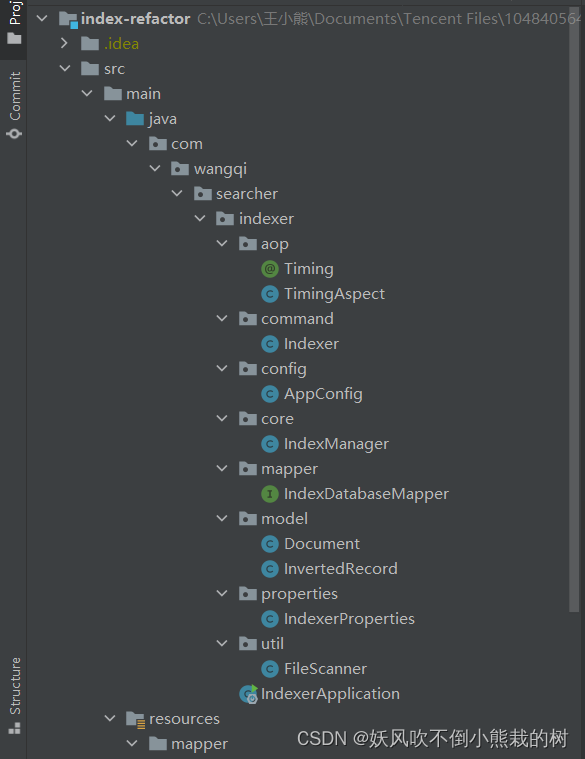Collapse the util package chevron

pyautogui.click(x=222, y=643)
